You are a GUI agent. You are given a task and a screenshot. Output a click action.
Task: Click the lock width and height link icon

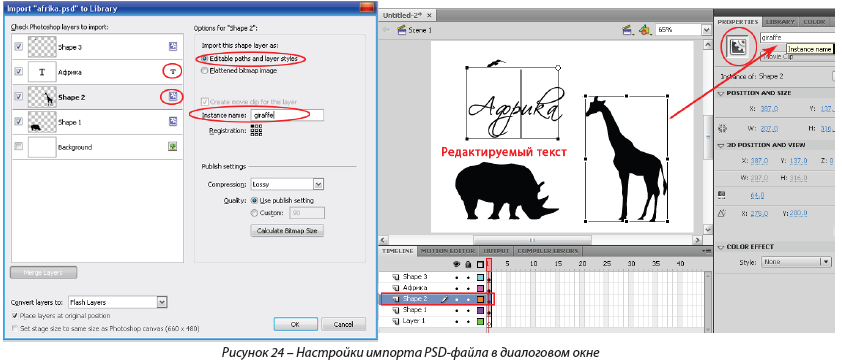coord(722,129)
